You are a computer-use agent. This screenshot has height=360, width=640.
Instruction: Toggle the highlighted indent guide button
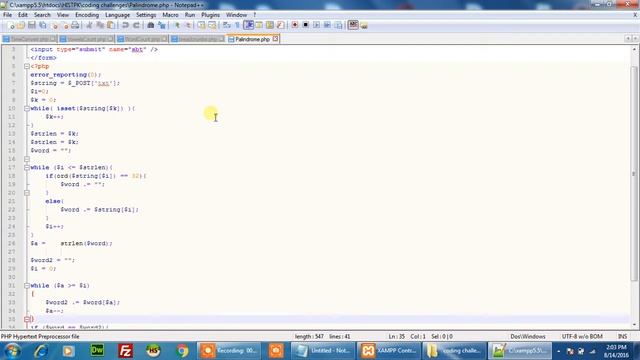(x=248, y=25)
